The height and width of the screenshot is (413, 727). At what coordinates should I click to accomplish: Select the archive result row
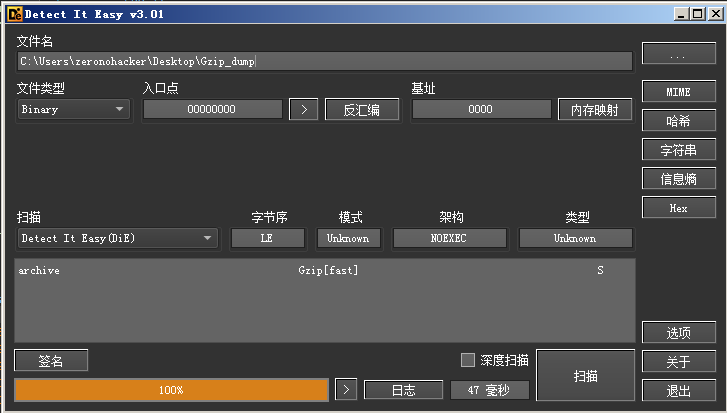click(x=325, y=270)
